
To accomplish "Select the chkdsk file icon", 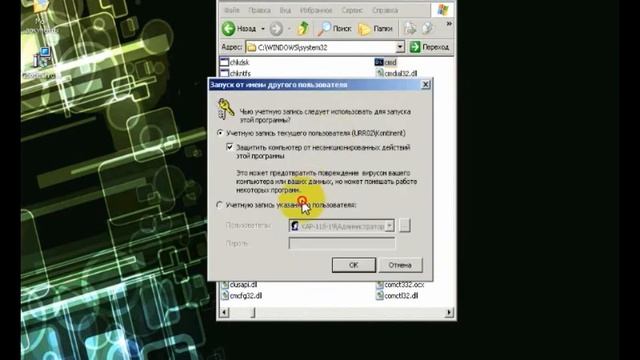I will click(224, 62).
